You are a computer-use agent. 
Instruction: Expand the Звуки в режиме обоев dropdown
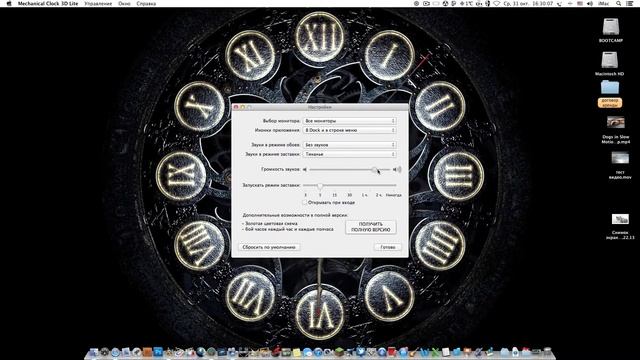(x=349, y=145)
